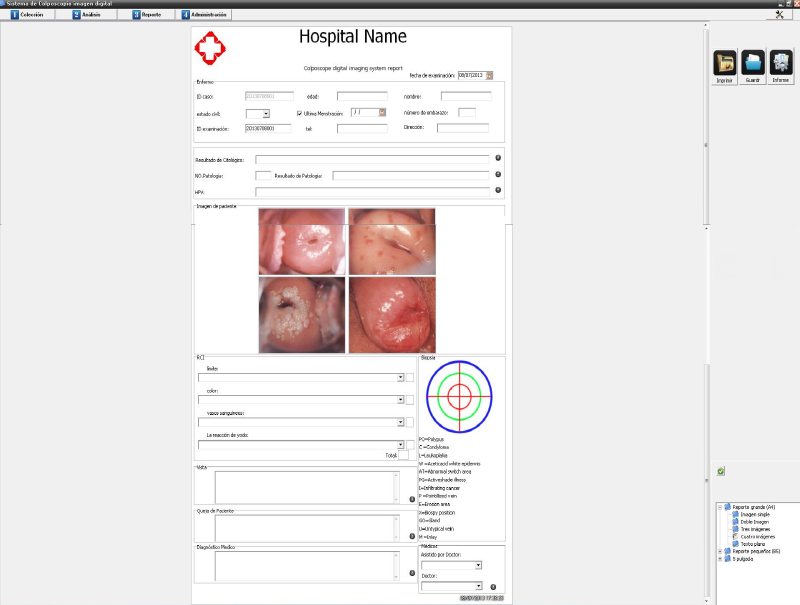Click the nombre input field

click(x=466, y=96)
